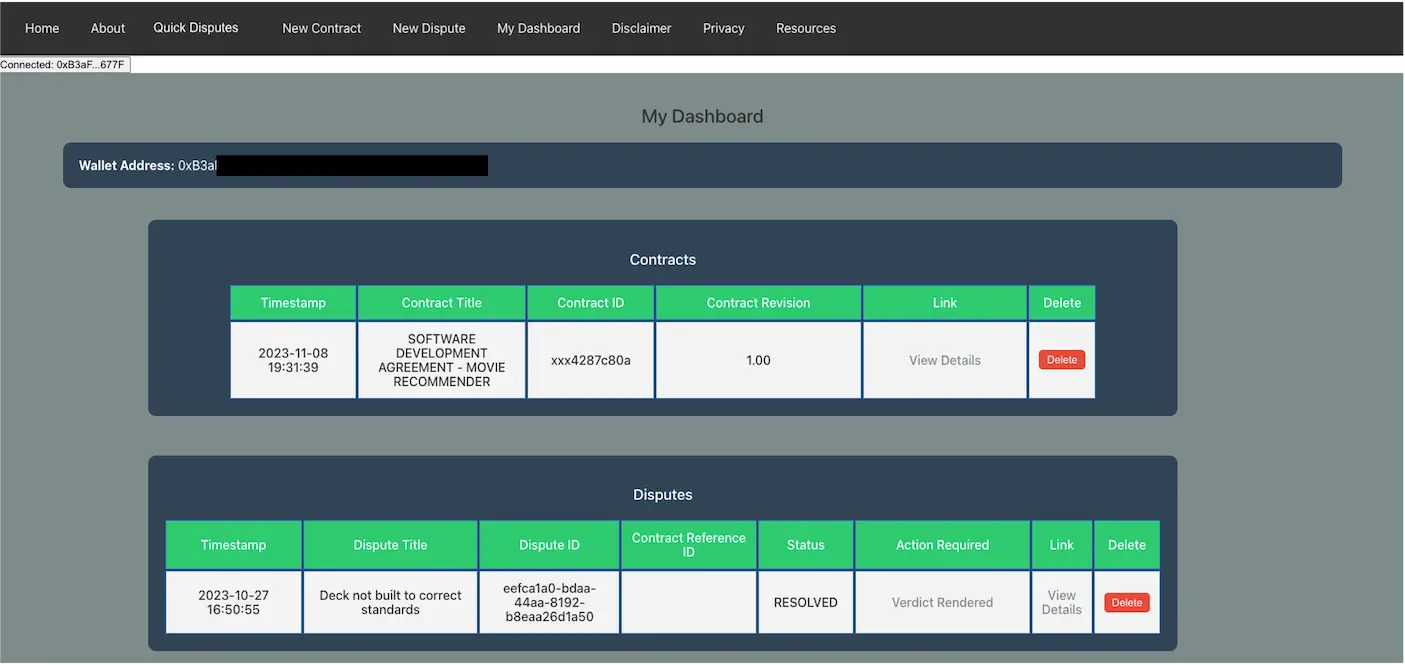View the Privacy page

pyautogui.click(x=723, y=28)
